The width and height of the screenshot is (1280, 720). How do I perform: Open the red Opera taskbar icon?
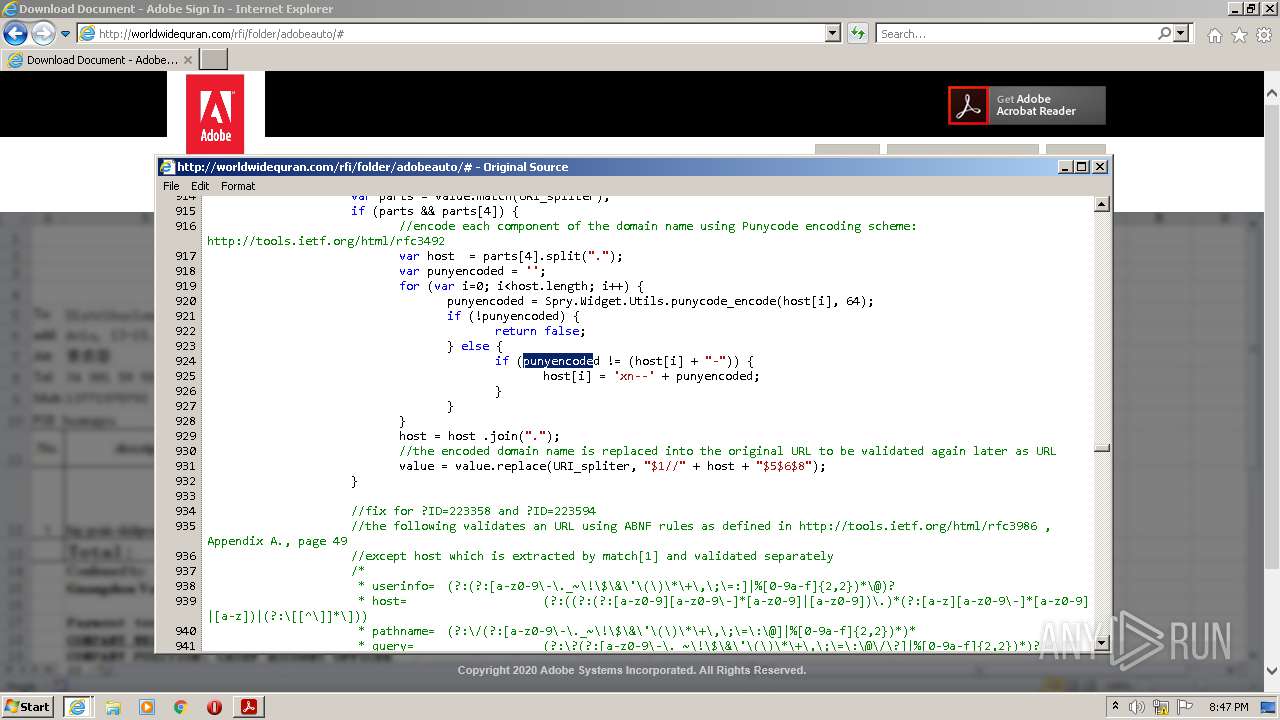pos(214,706)
